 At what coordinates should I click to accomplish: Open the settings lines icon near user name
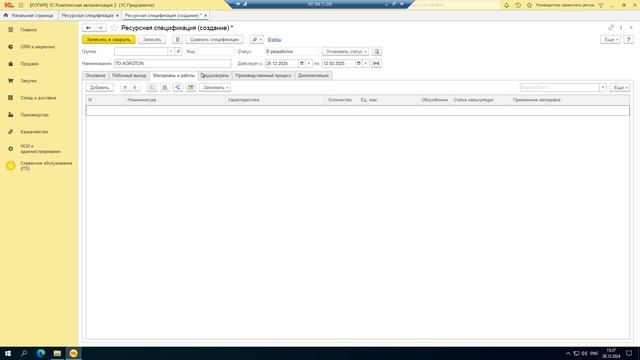pos(601,5)
